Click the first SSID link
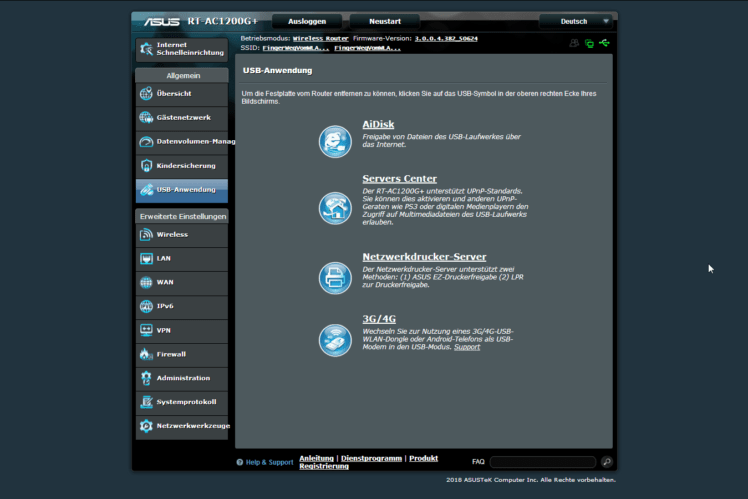The height and width of the screenshot is (499, 748). point(295,48)
